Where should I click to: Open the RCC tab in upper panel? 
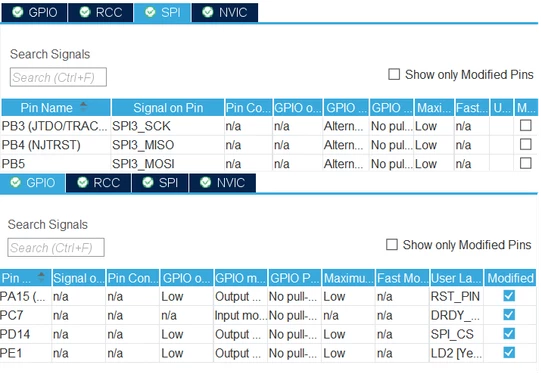pos(101,12)
